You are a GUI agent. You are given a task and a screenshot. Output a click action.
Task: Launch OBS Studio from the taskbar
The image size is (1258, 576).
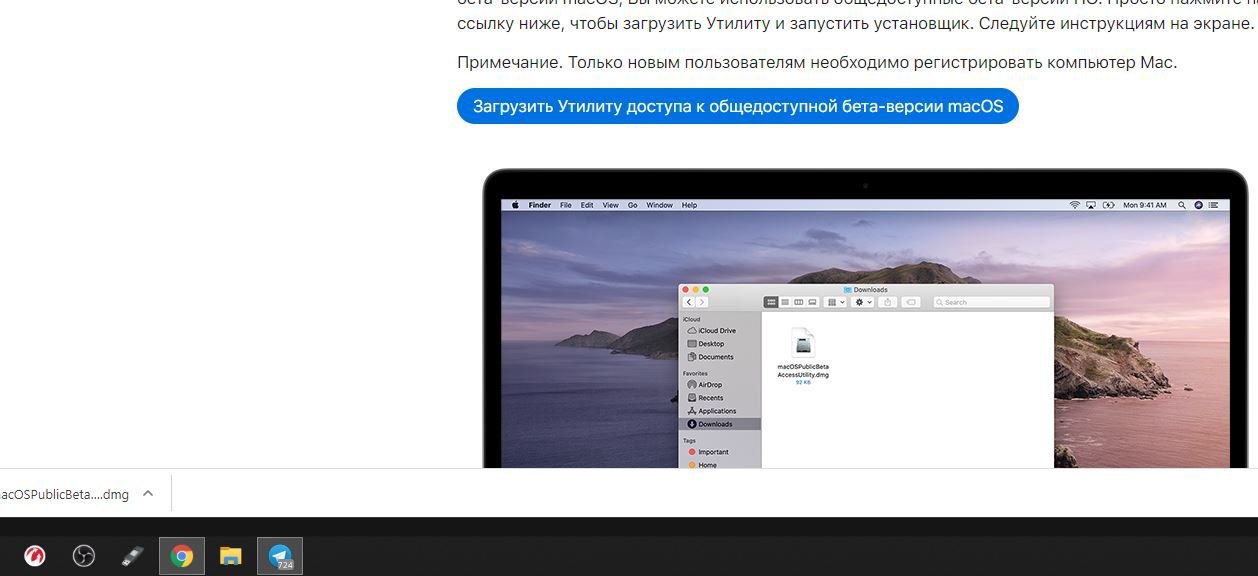84,556
